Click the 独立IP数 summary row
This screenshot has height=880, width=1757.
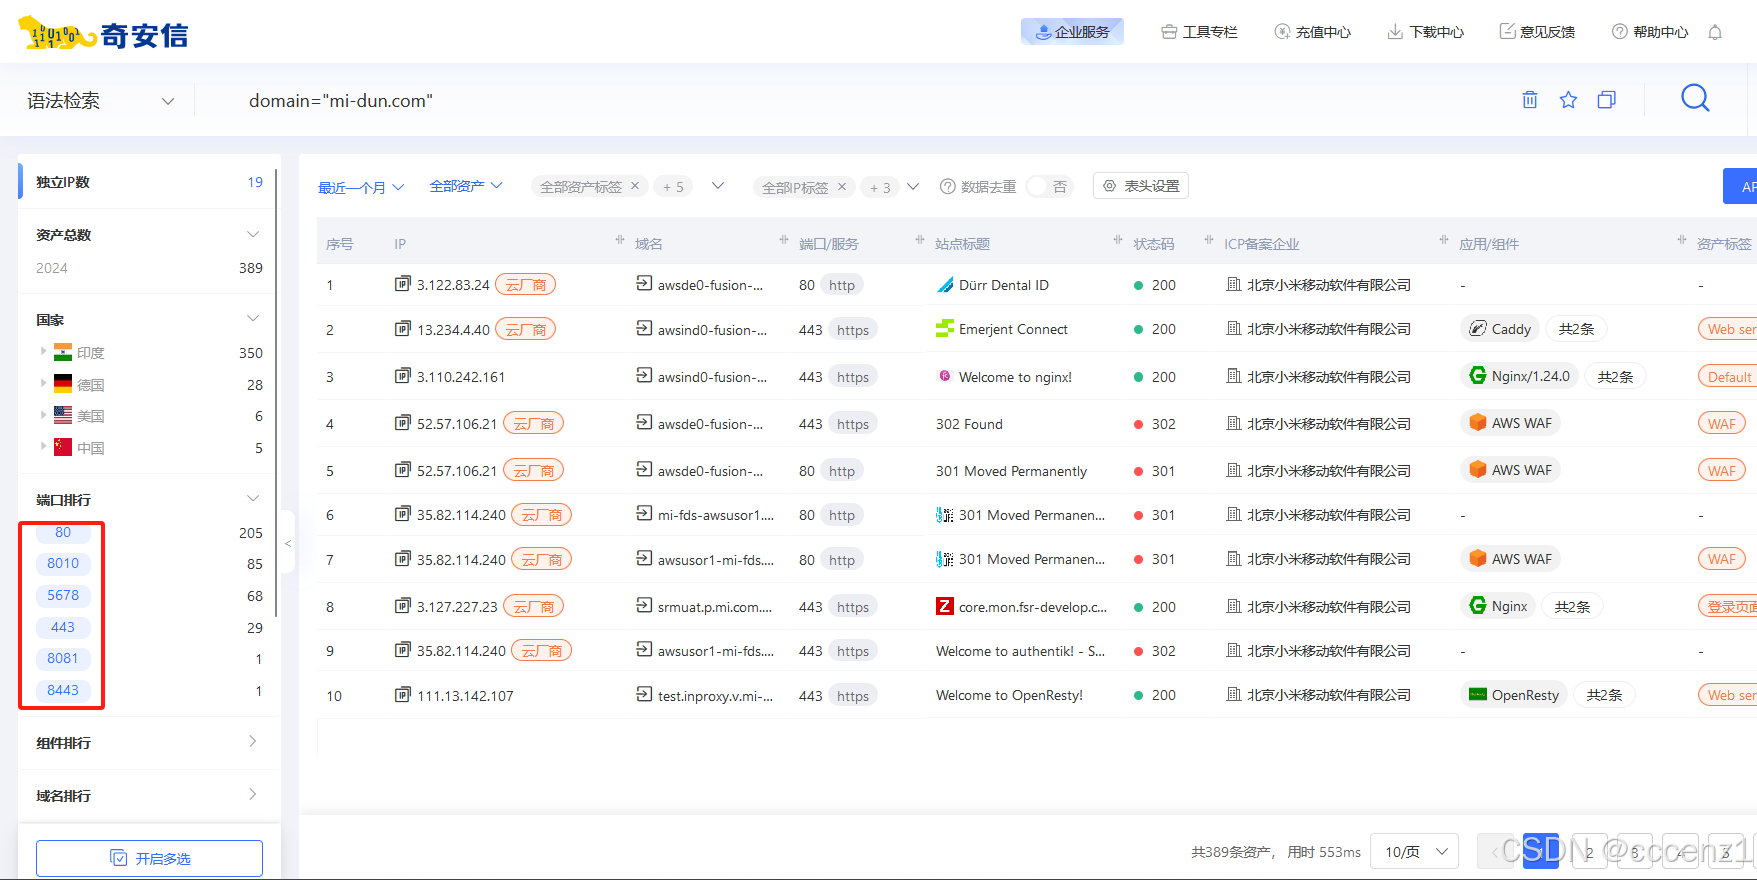click(x=148, y=182)
